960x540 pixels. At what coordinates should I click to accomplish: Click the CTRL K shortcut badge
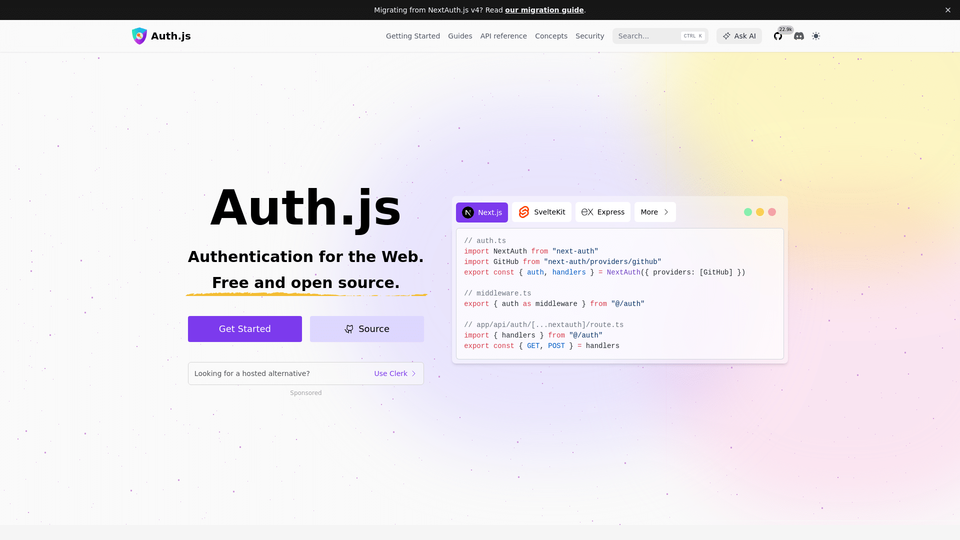[693, 36]
